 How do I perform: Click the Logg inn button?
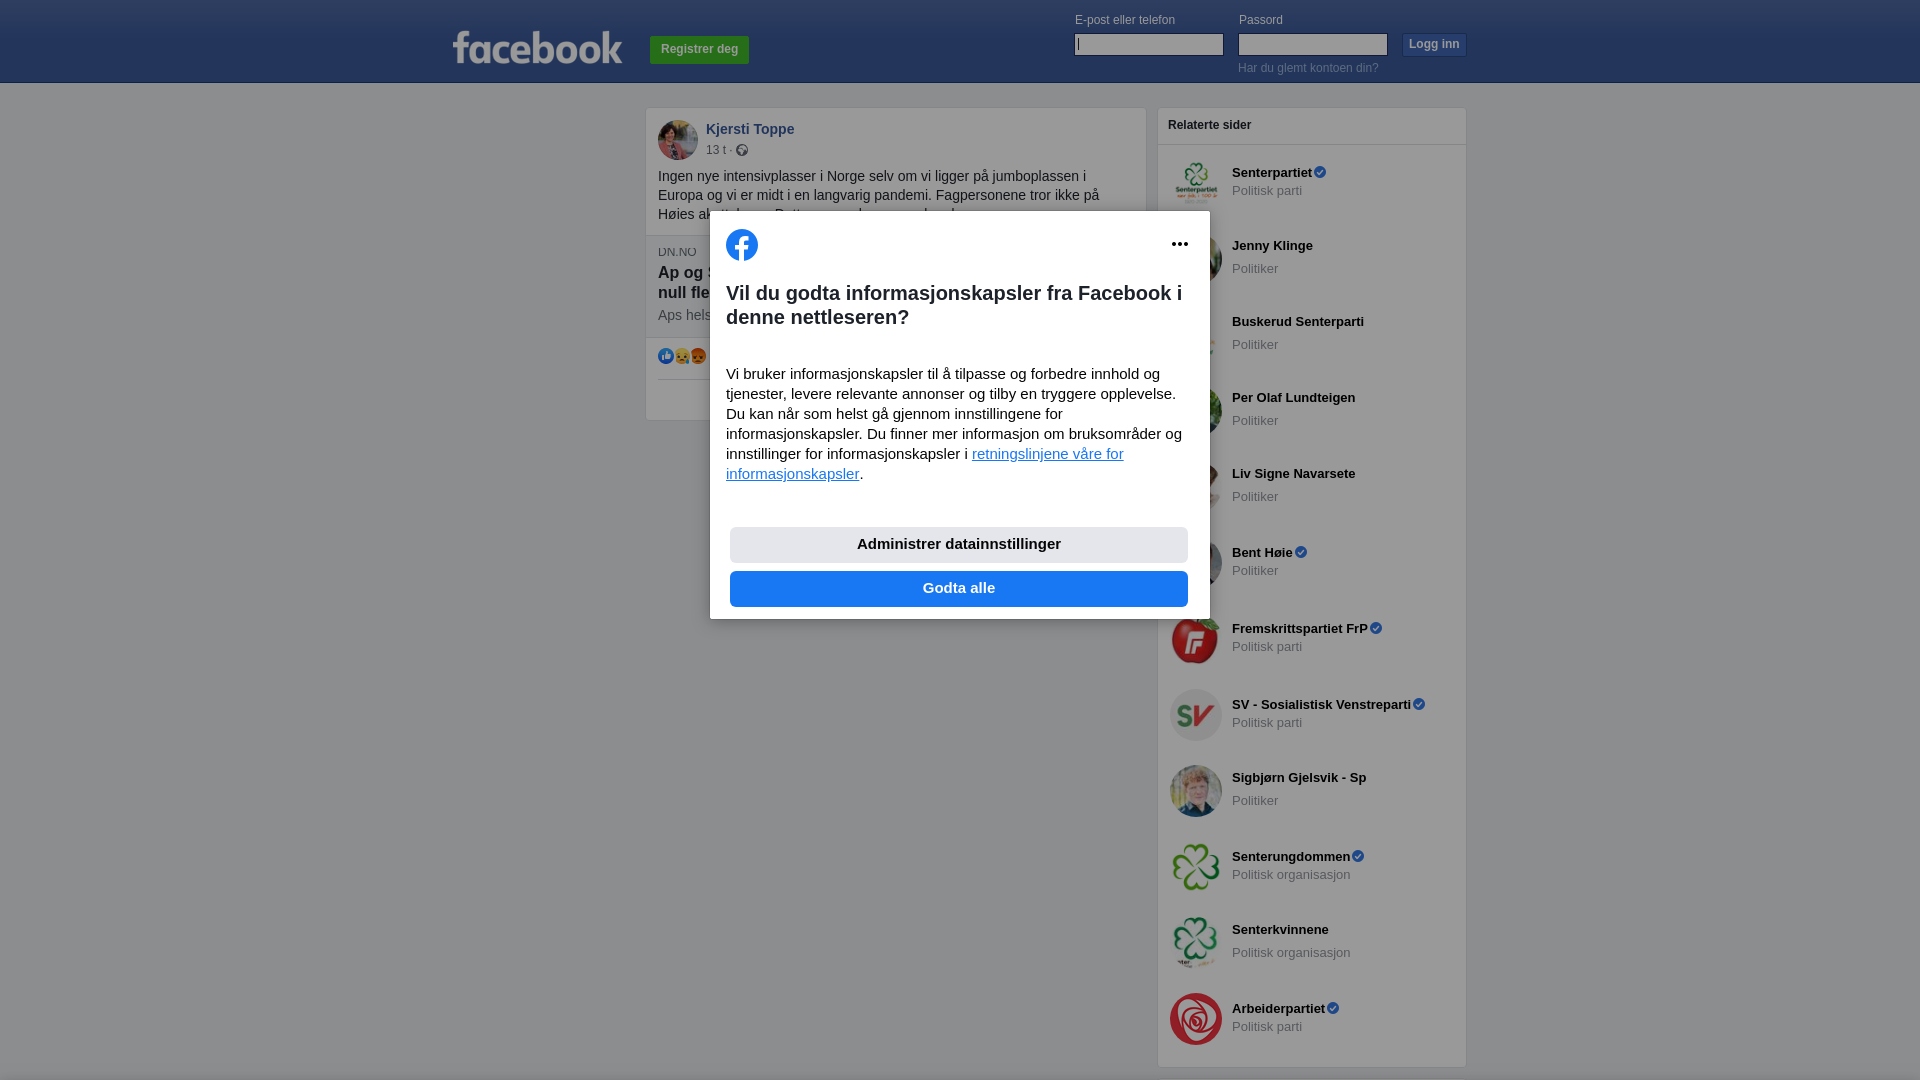(1434, 45)
